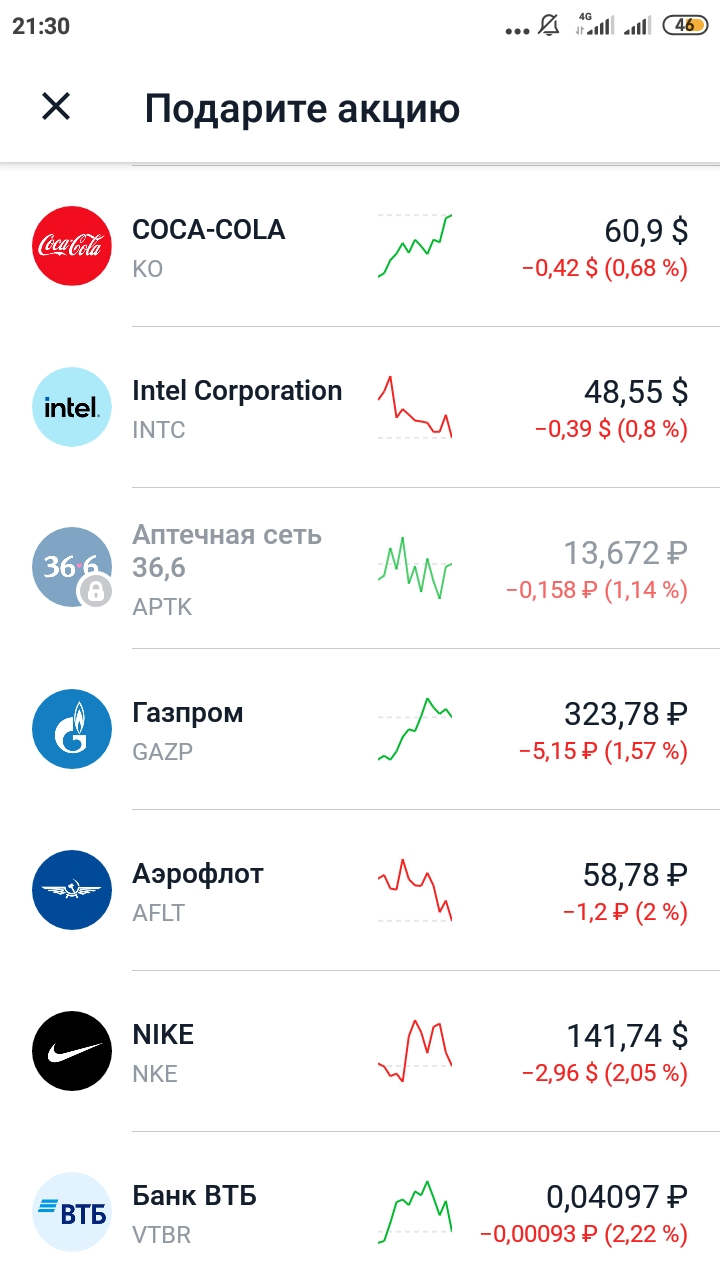The height and width of the screenshot is (1280, 720).
Task: Choose Банк ВТБ VTBR stock
Action: [360, 1212]
